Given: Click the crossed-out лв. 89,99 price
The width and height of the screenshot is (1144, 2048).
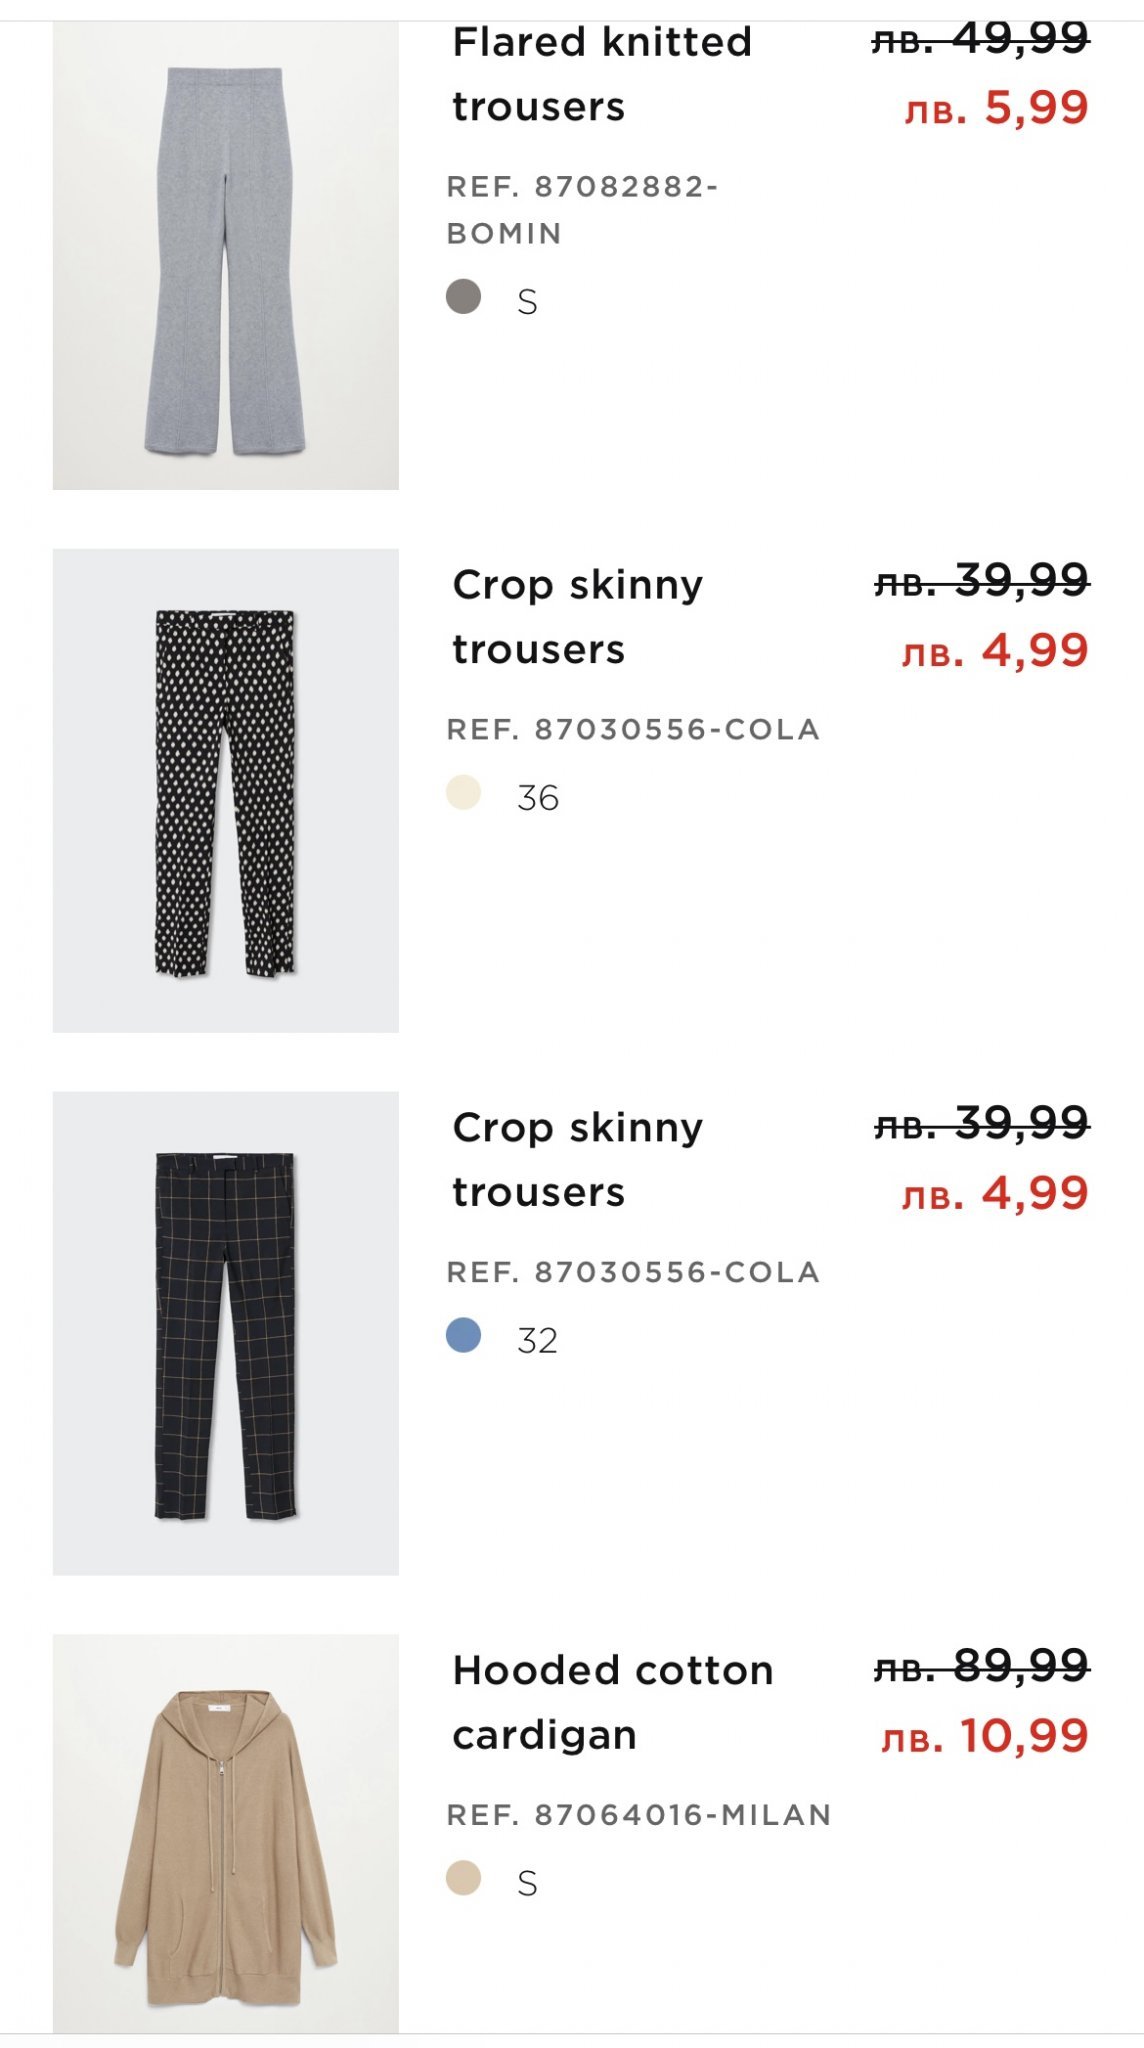Looking at the screenshot, I should (981, 1667).
